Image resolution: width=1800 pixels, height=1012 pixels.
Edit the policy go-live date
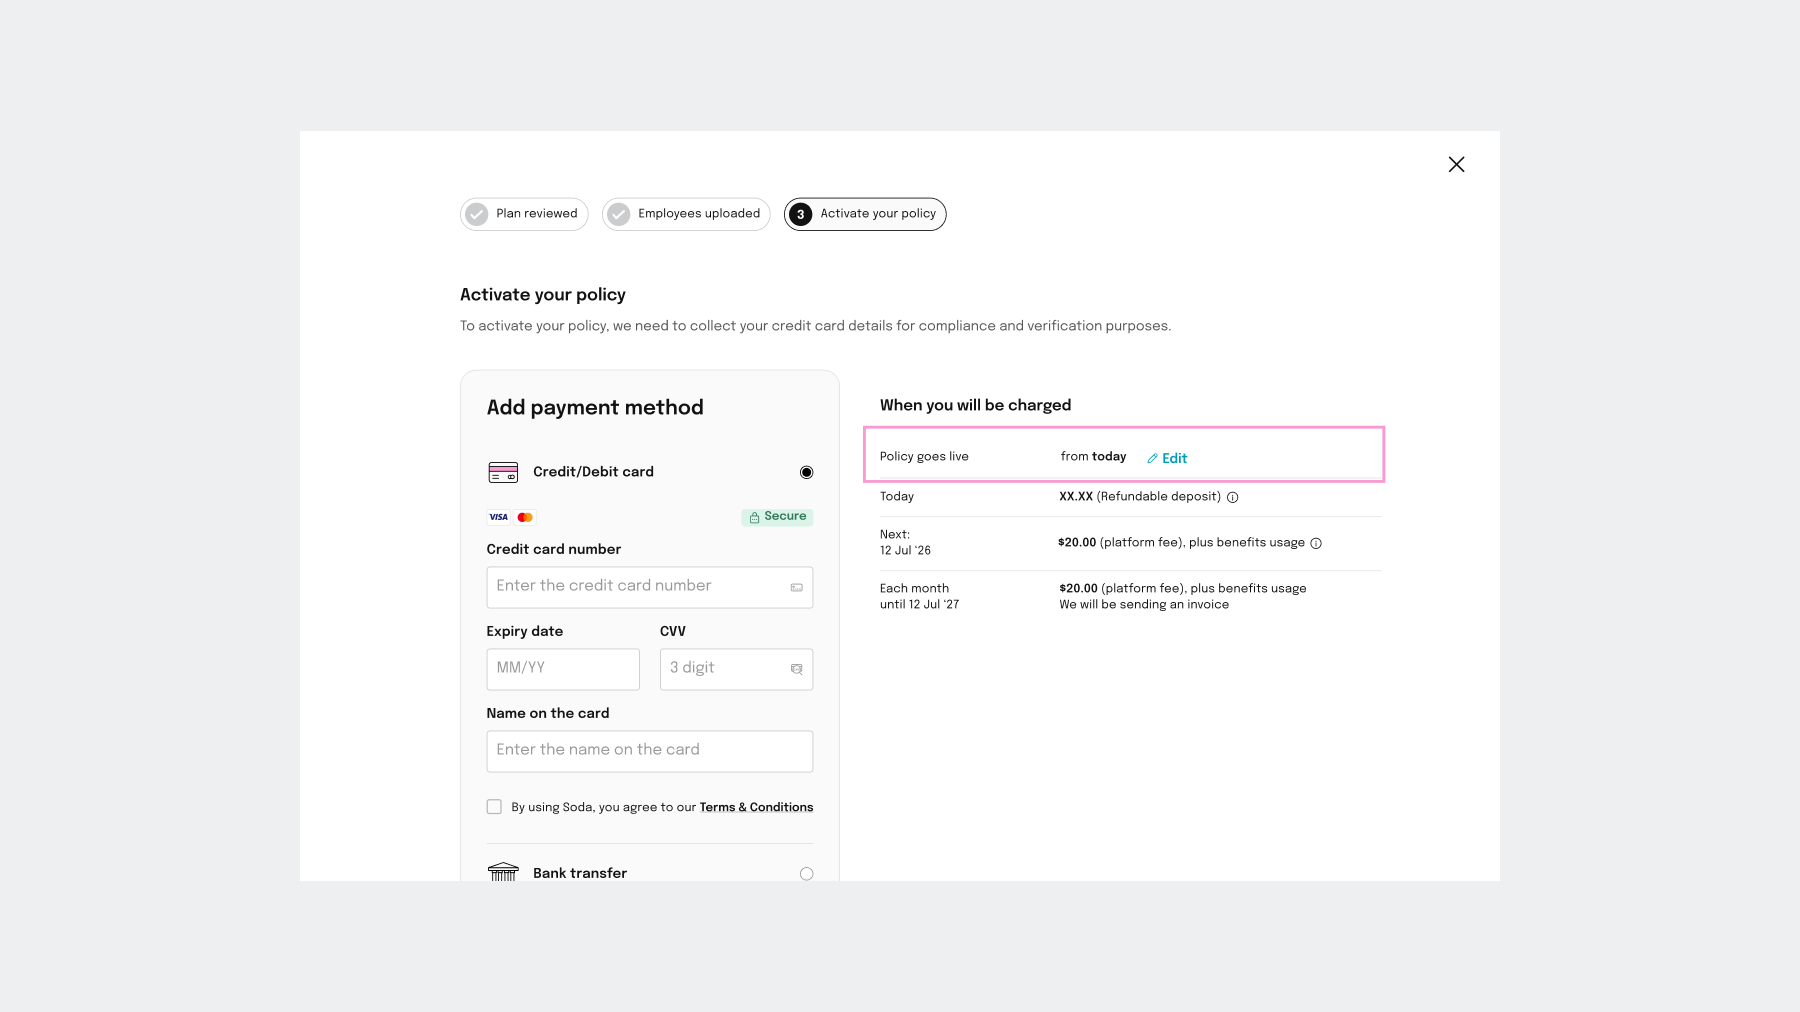[x=1167, y=458]
